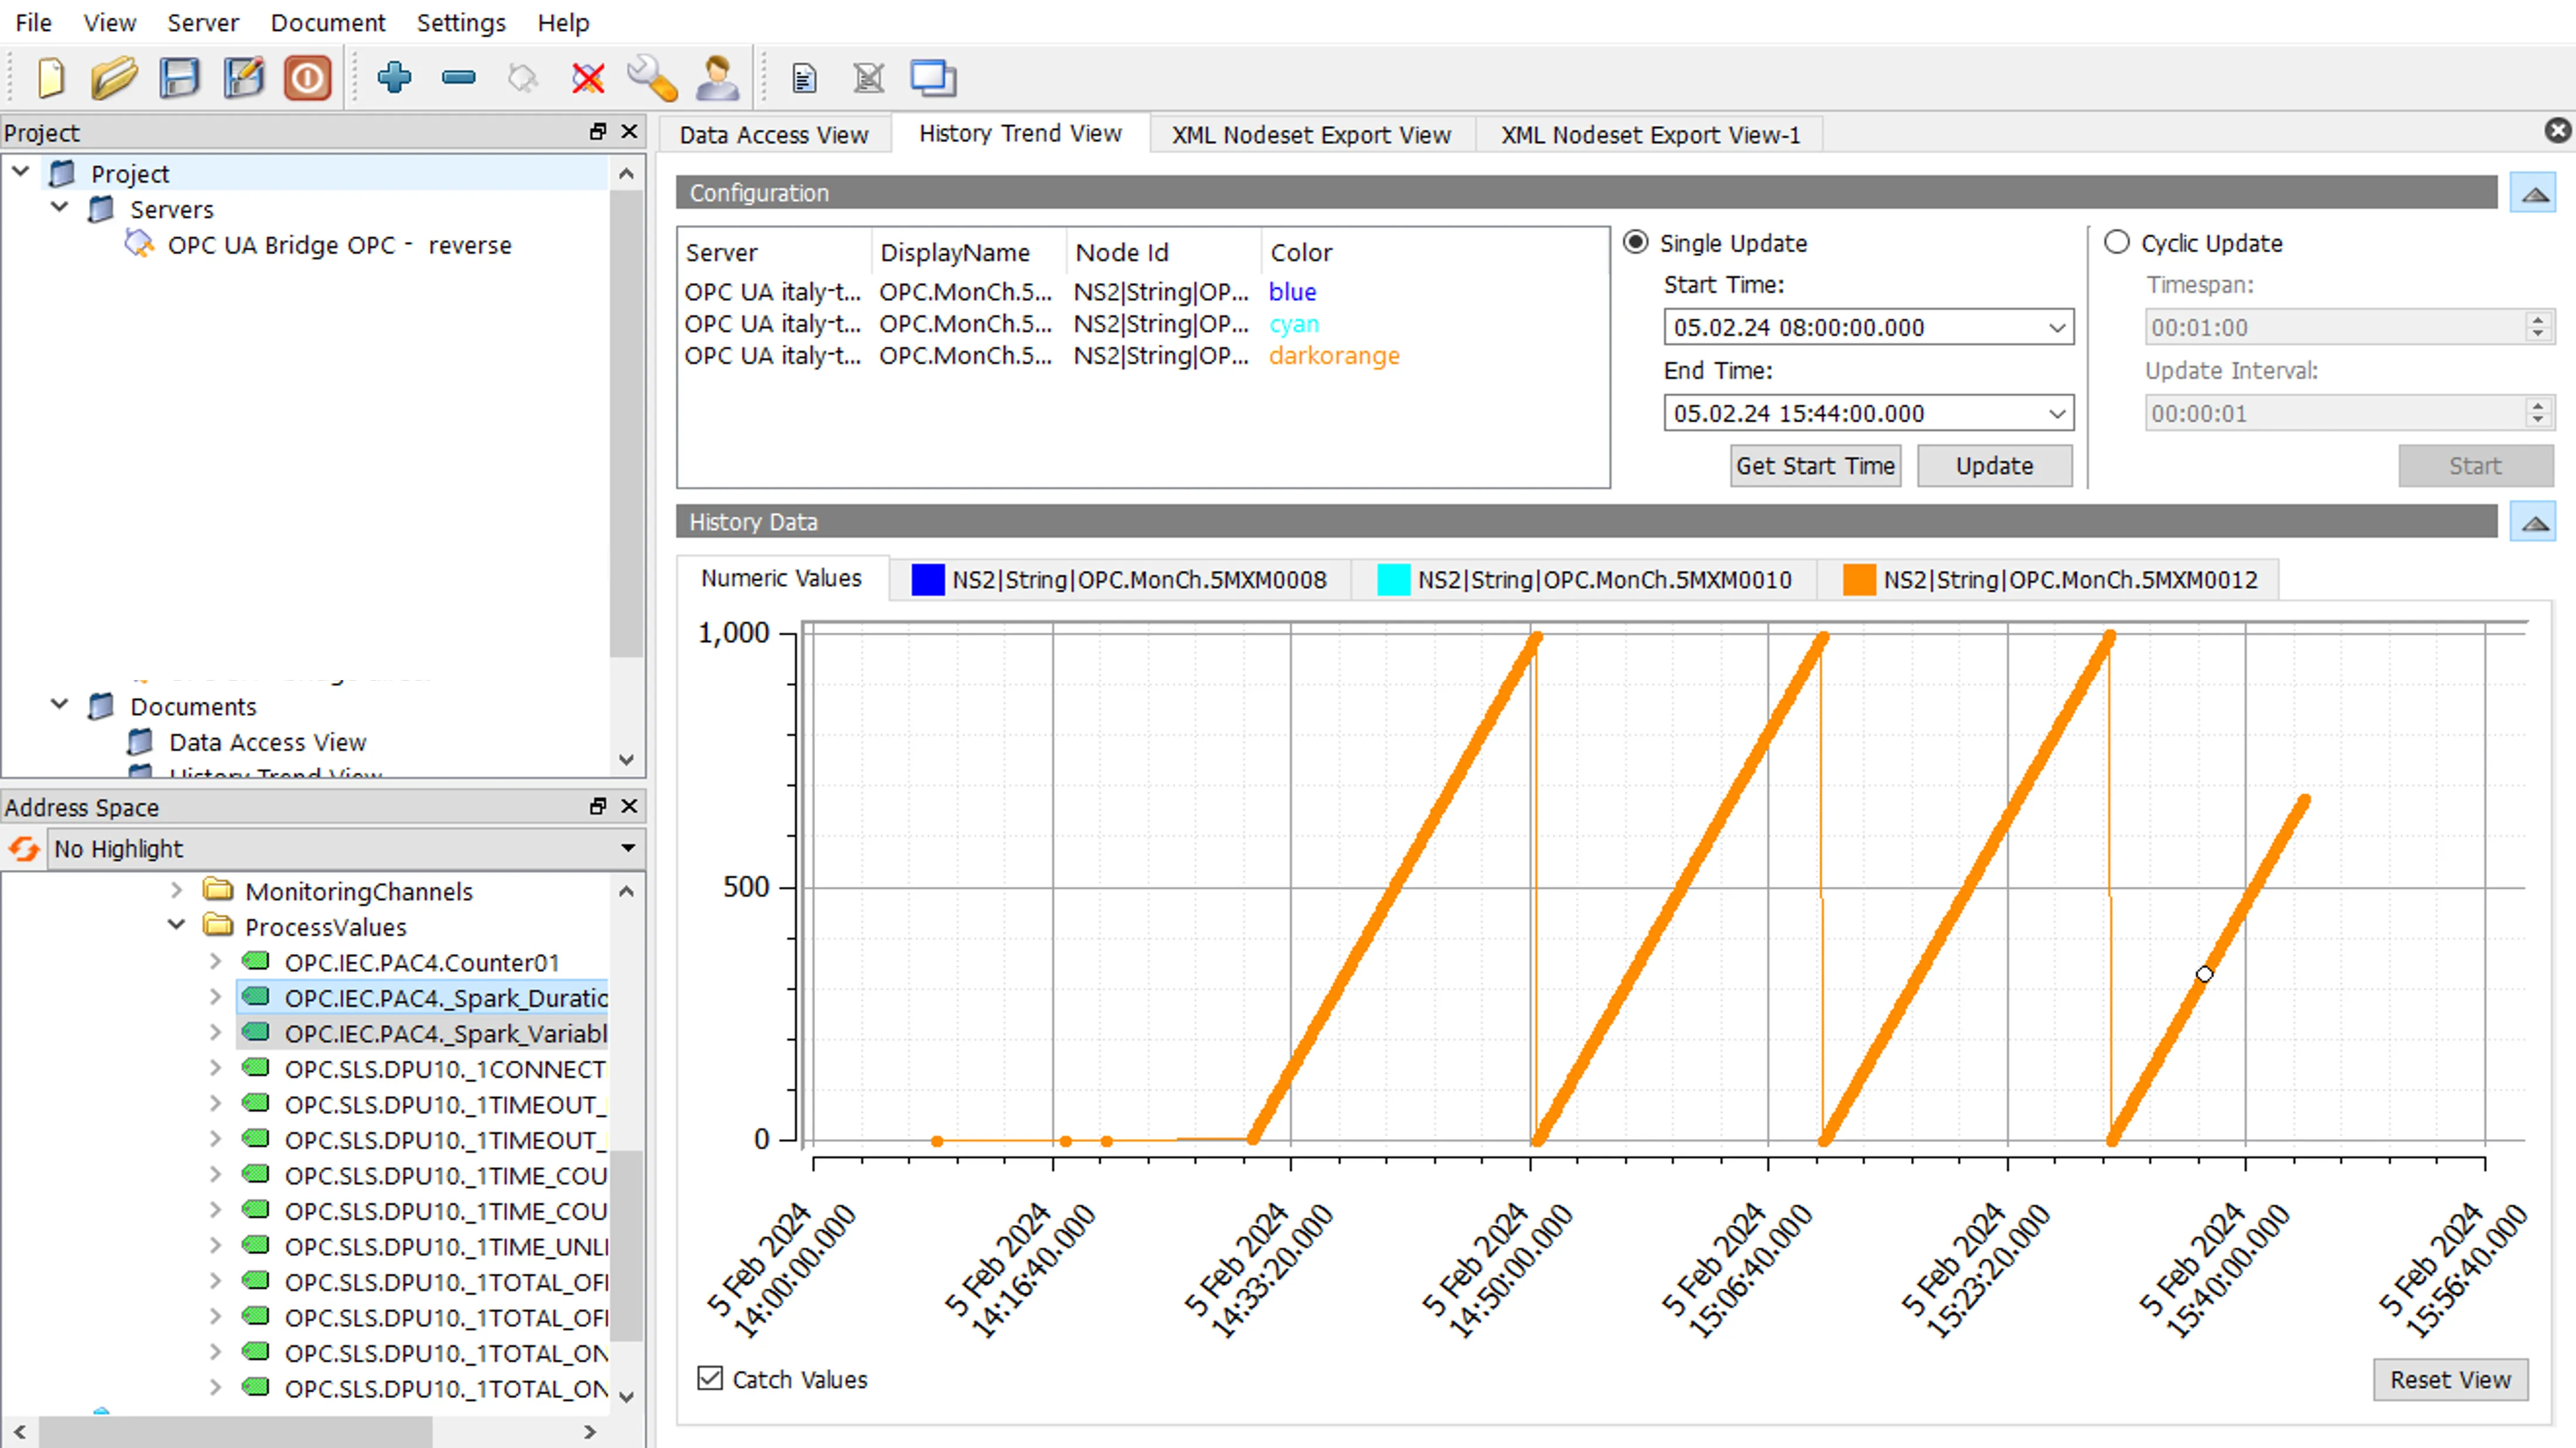Click the greyed-out connect server icon

tap(523, 77)
